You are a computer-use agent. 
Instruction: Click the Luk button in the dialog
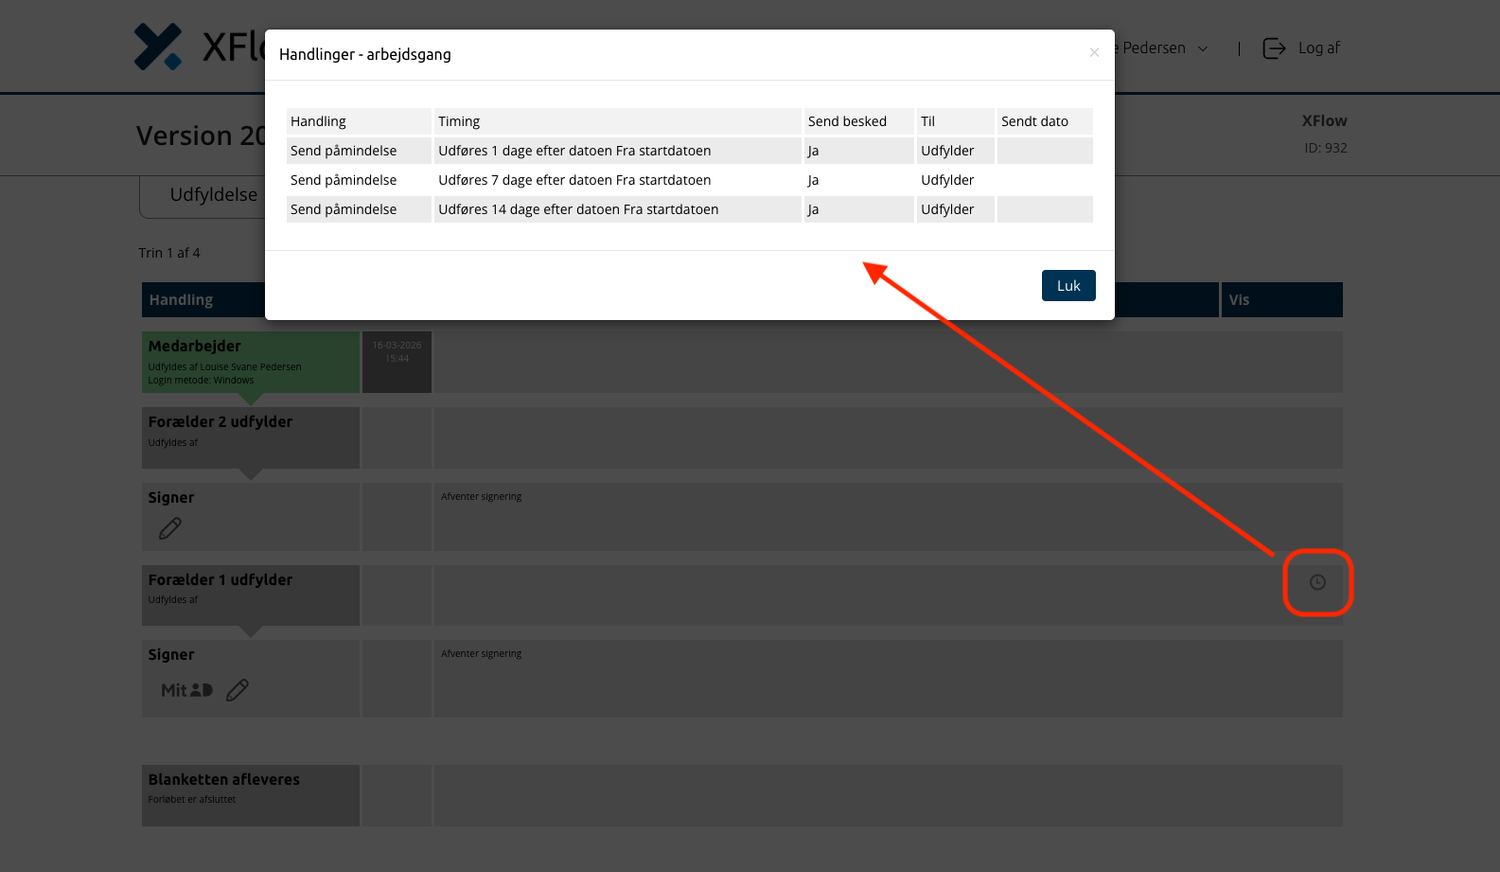click(x=1068, y=285)
